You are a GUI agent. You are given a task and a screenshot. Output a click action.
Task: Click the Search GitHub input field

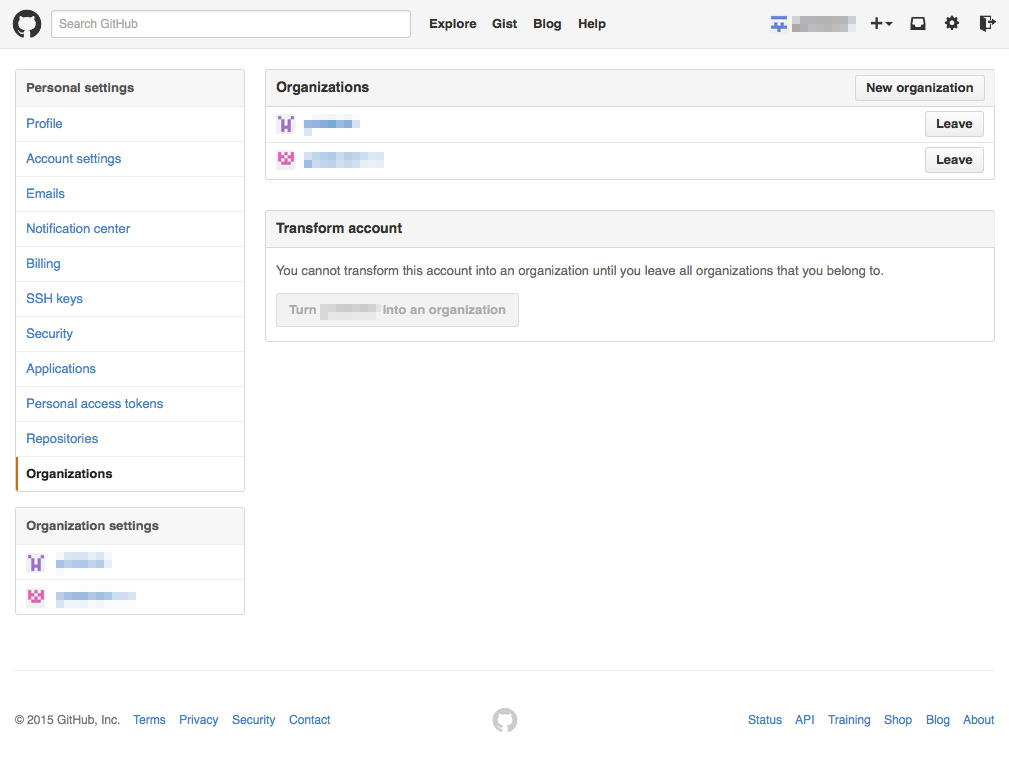click(x=230, y=23)
